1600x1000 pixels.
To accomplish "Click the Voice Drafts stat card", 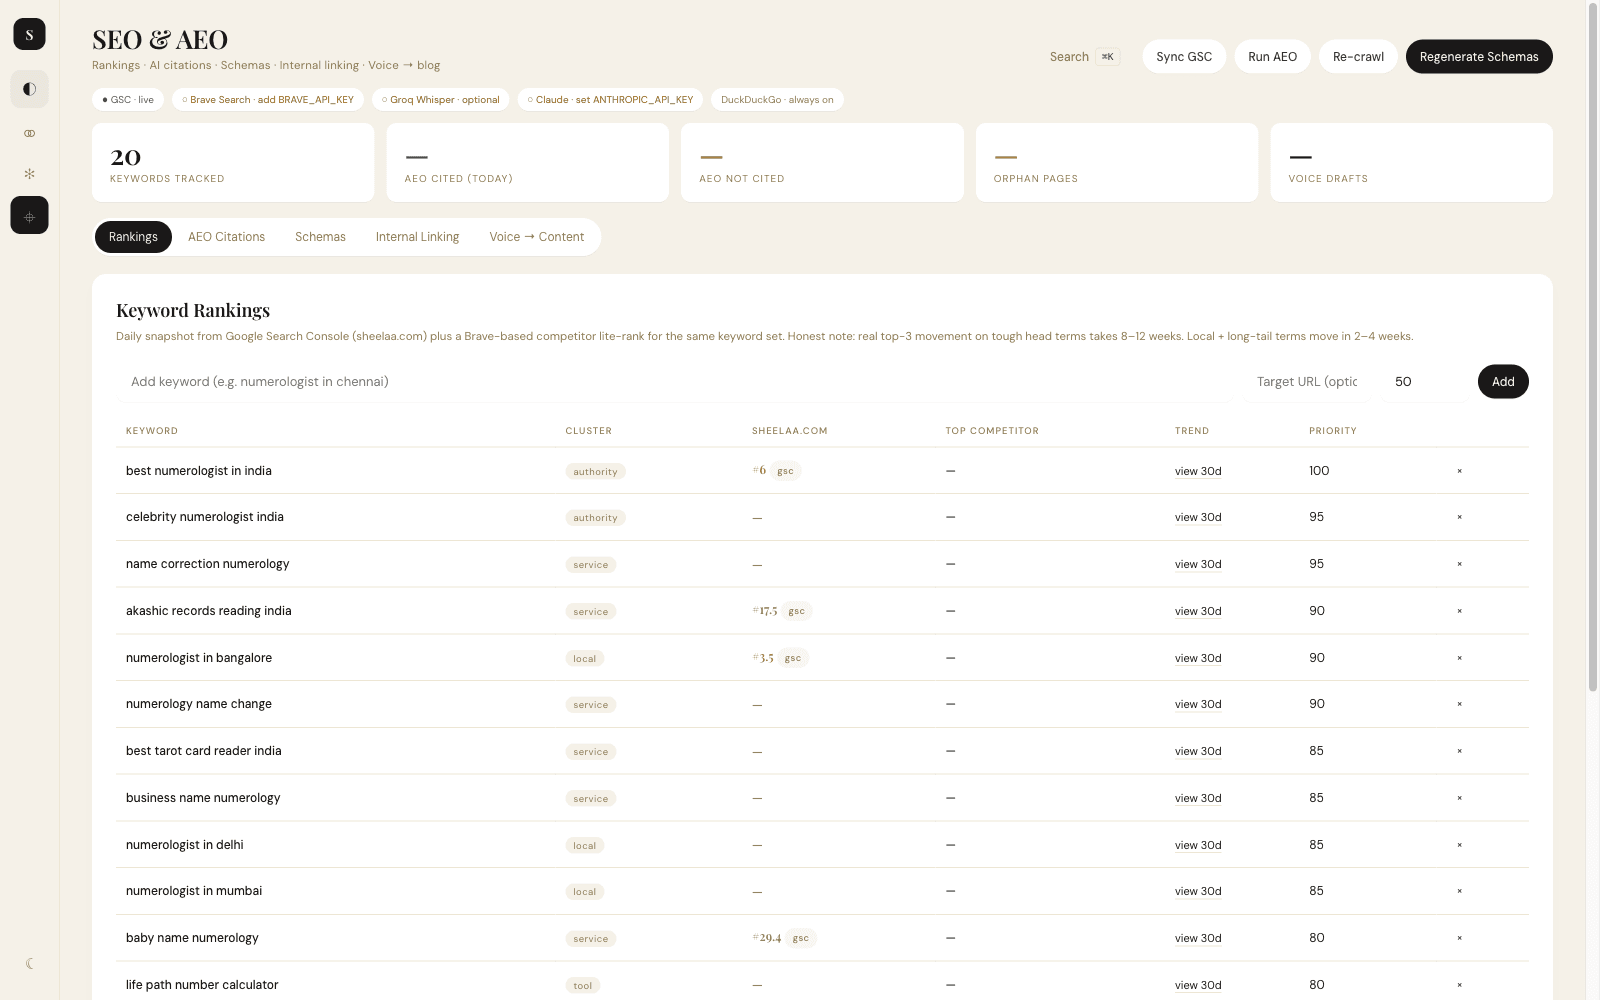I will tap(1411, 163).
